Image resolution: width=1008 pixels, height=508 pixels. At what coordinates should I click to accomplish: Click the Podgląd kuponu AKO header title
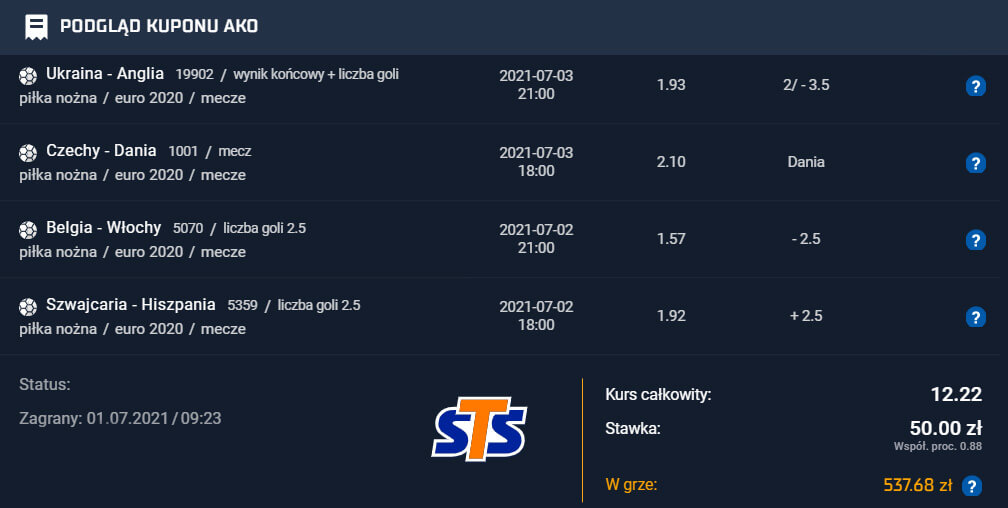(159, 26)
